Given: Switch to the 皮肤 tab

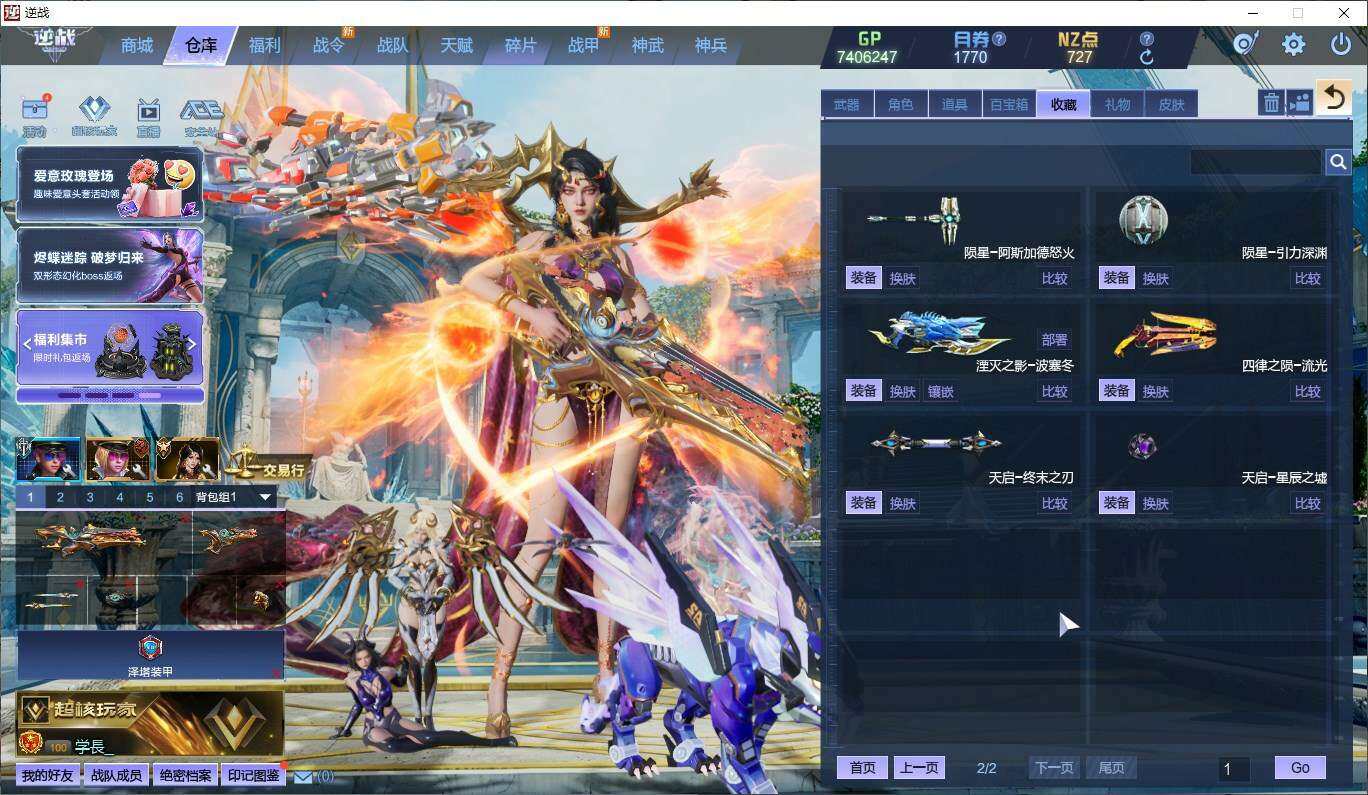Looking at the screenshot, I should tap(1171, 104).
